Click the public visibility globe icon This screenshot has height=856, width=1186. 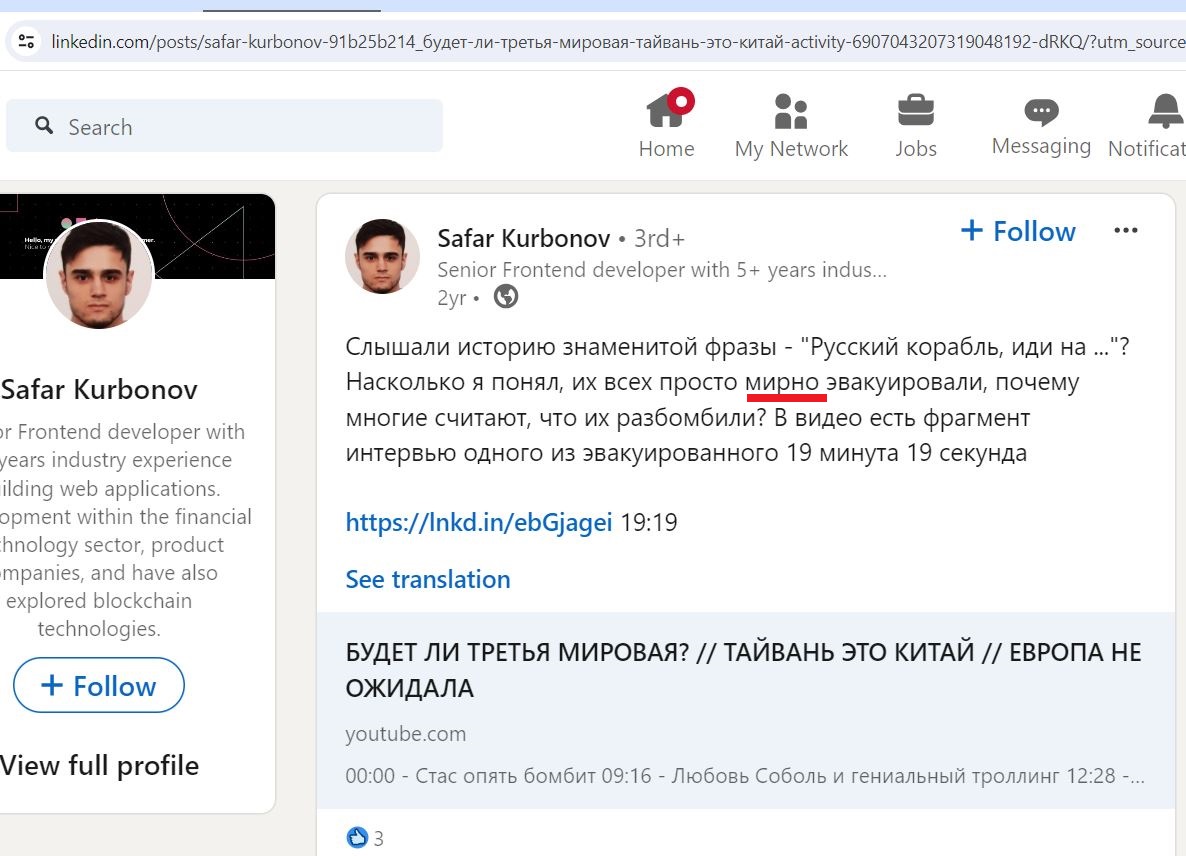tap(506, 296)
